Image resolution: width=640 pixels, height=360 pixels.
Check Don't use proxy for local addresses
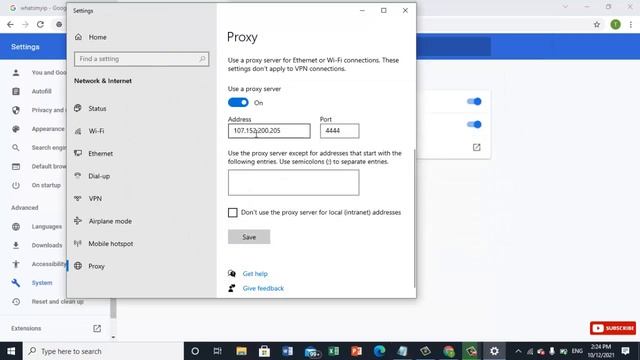click(233, 213)
